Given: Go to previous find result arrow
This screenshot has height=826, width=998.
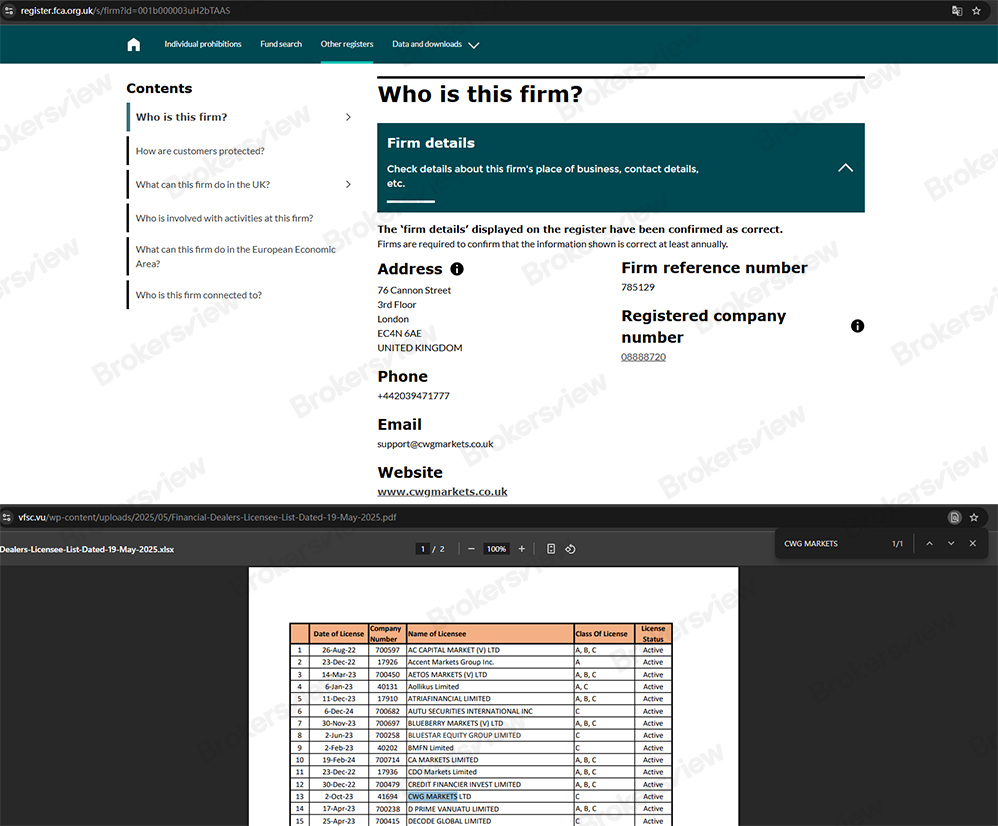Looking at the screenshot, I should [x=929, y=543].
